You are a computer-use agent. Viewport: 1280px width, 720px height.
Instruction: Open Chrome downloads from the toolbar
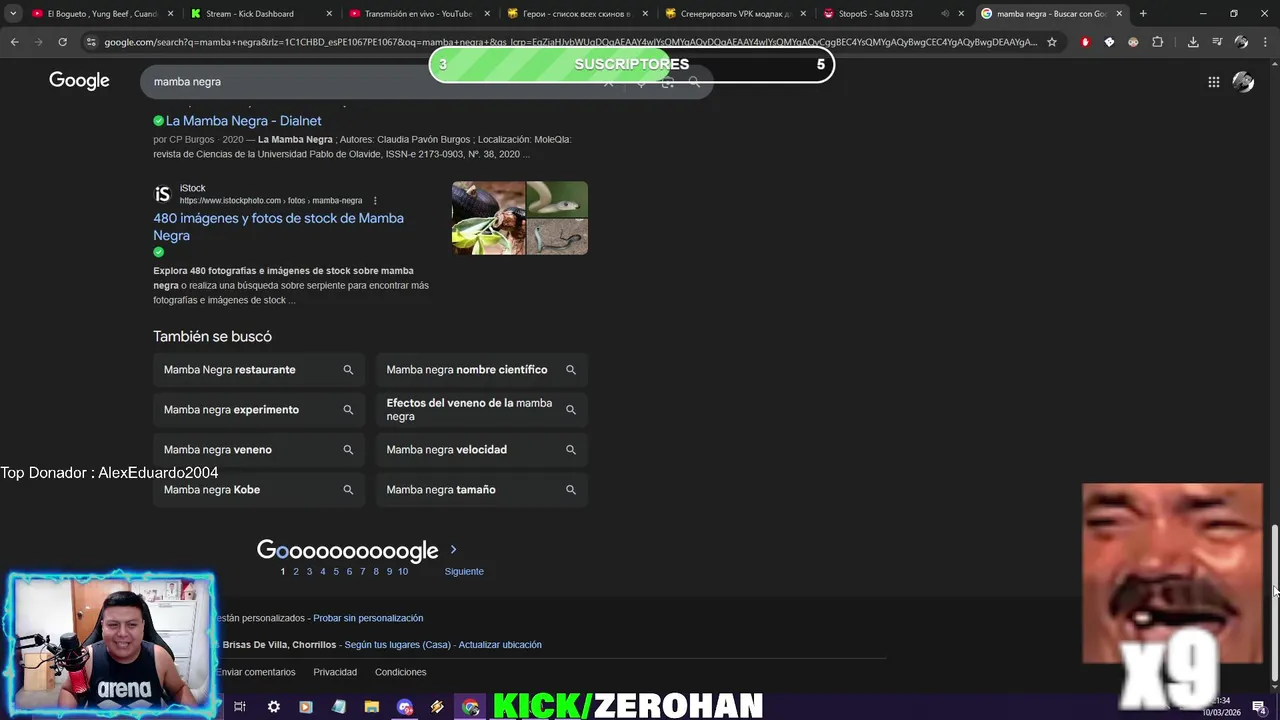pos(1193,42)
